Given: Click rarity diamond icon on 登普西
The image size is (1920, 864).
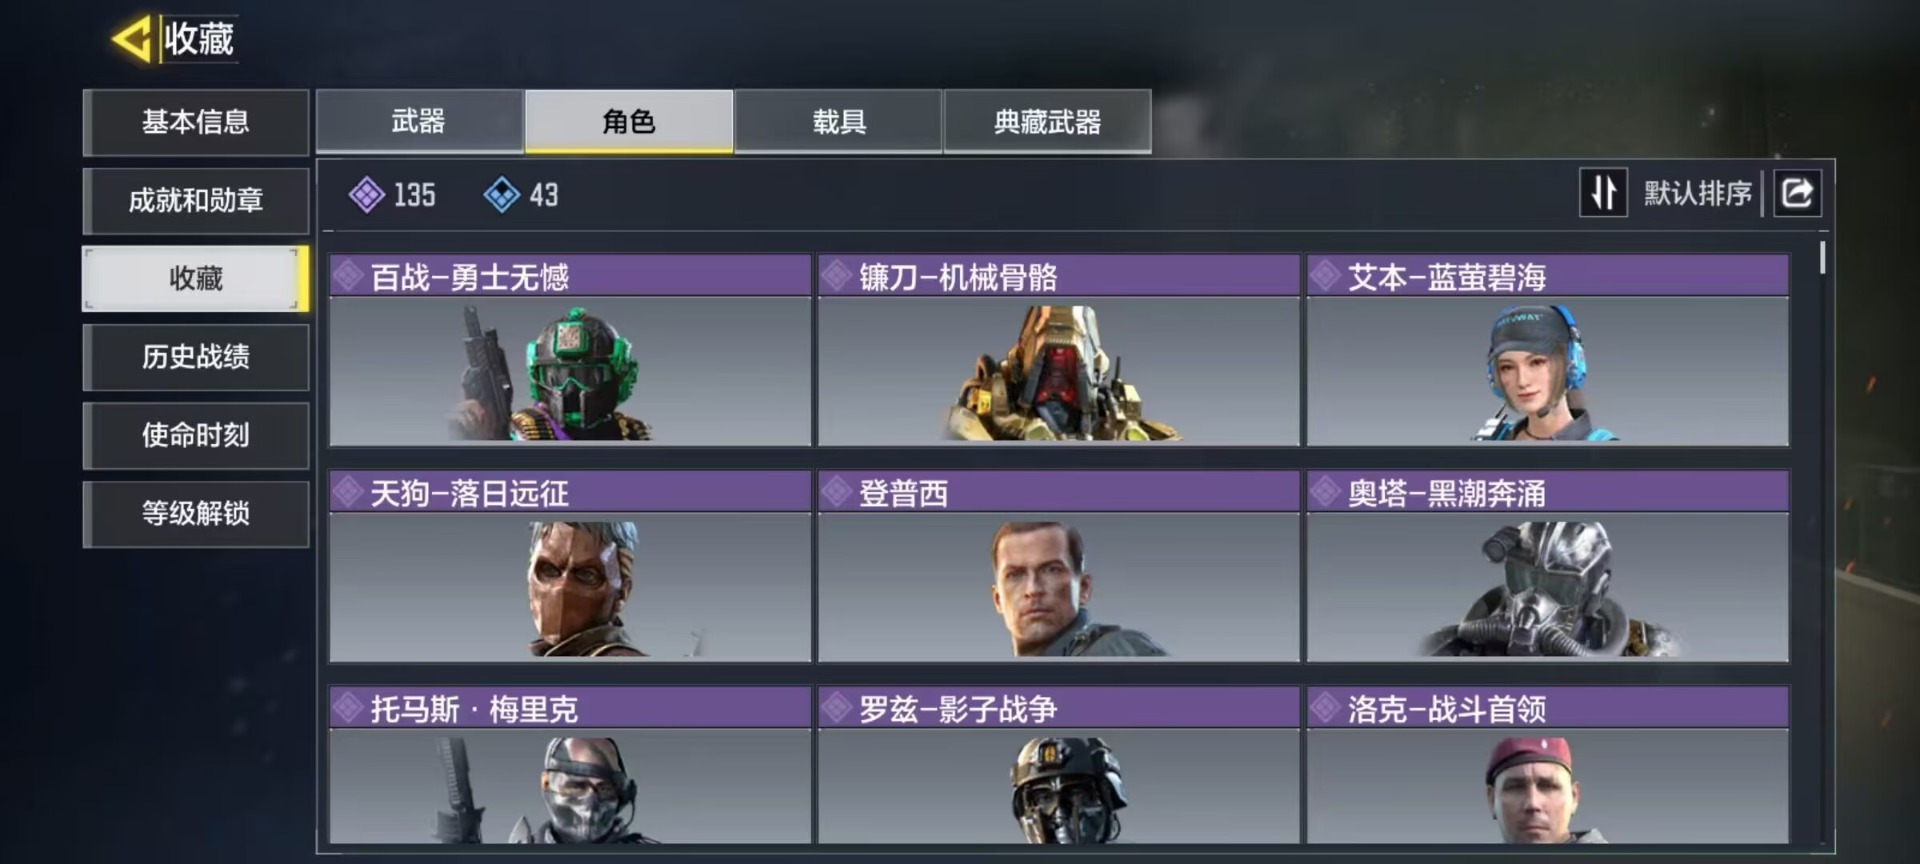Looking at the screenshot, I should coord(836,492).
